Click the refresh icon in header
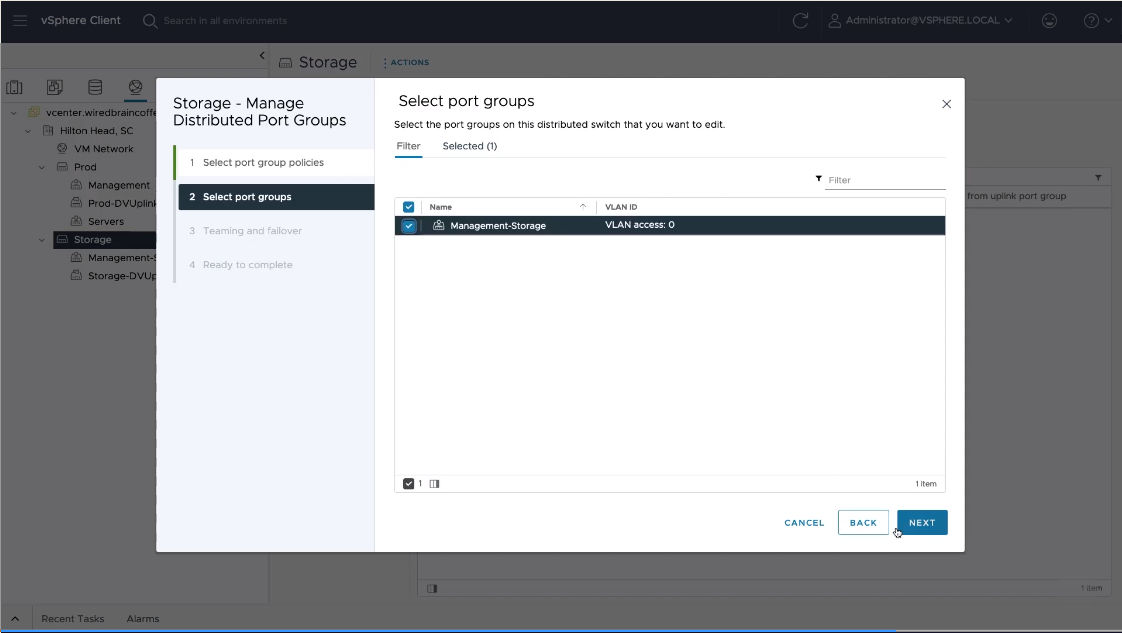The image size is (1122, 633). (800, 21)
